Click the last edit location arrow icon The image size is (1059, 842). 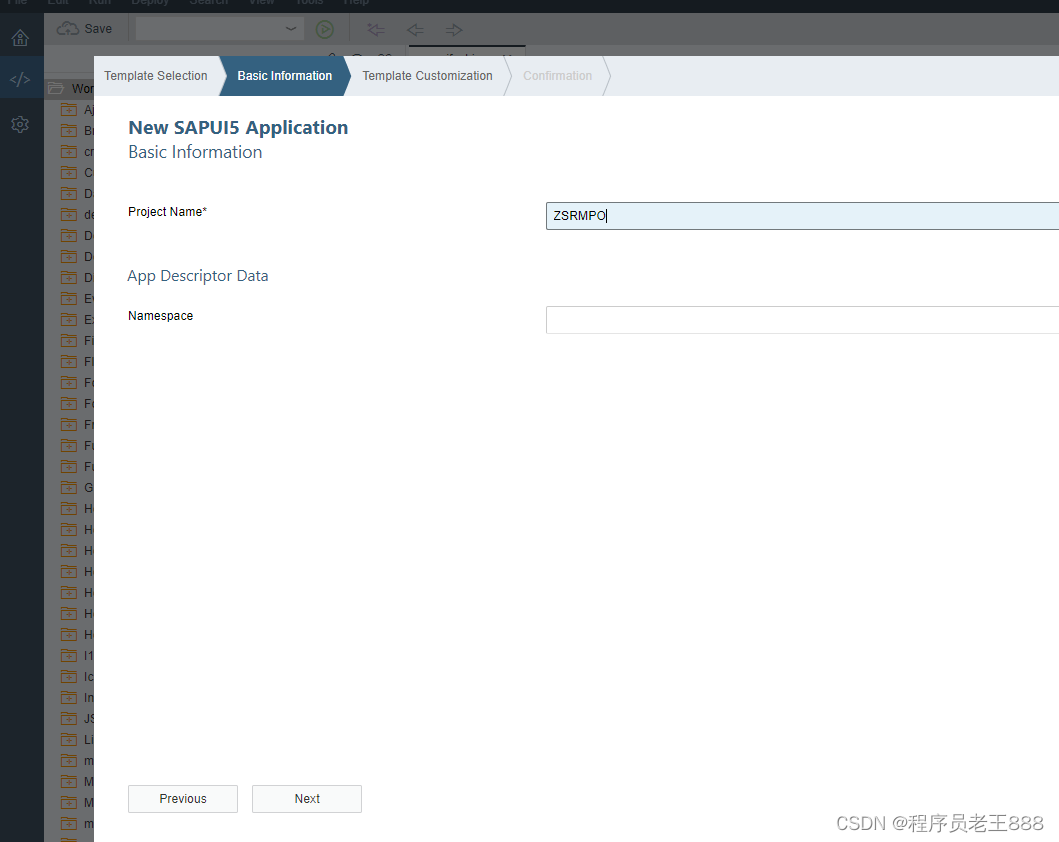376,30
